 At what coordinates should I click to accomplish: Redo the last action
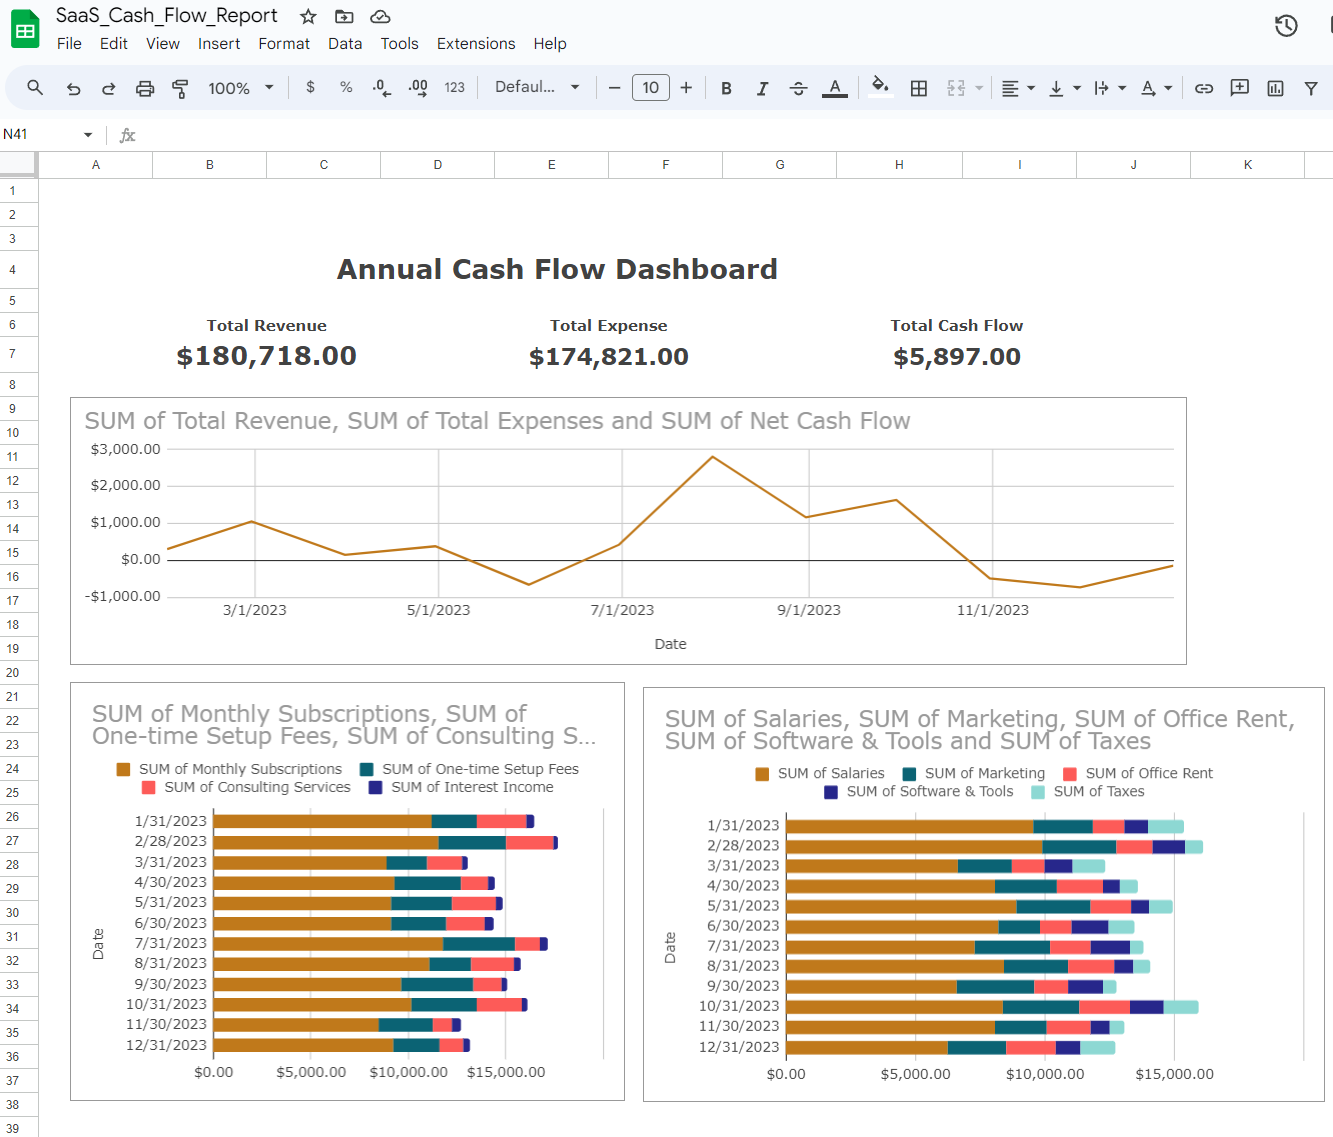[108, 88]
